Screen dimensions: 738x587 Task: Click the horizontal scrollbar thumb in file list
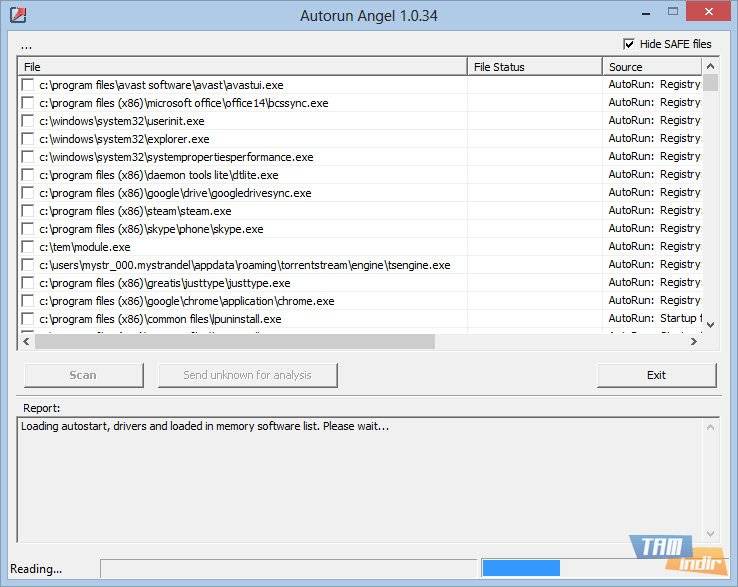pyautogui.click(x=235, y=341)
